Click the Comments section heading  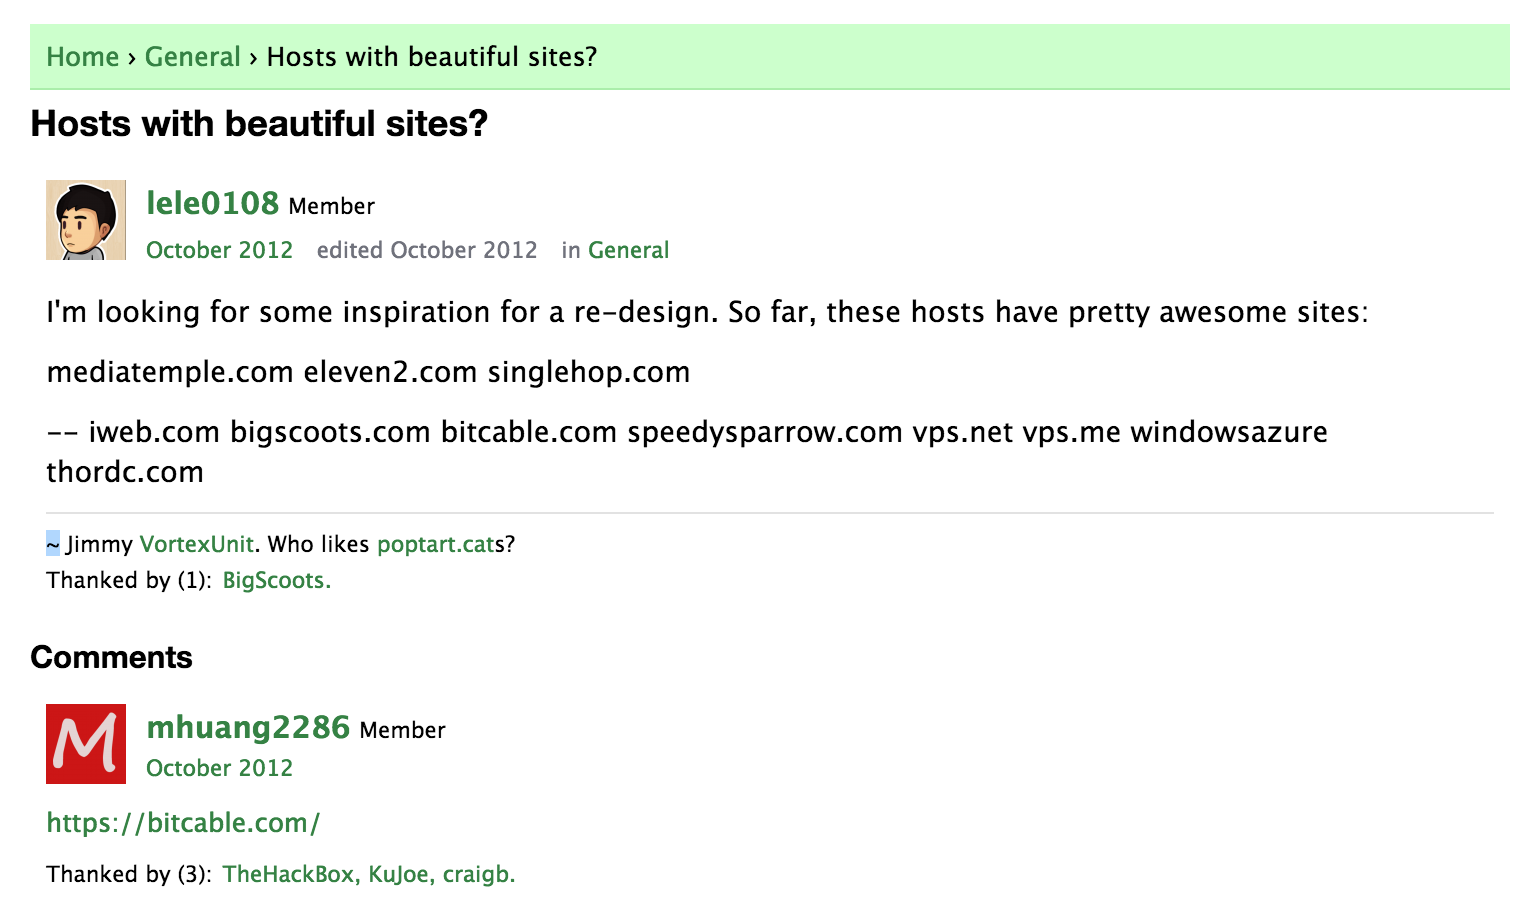(x=111, y=657)
